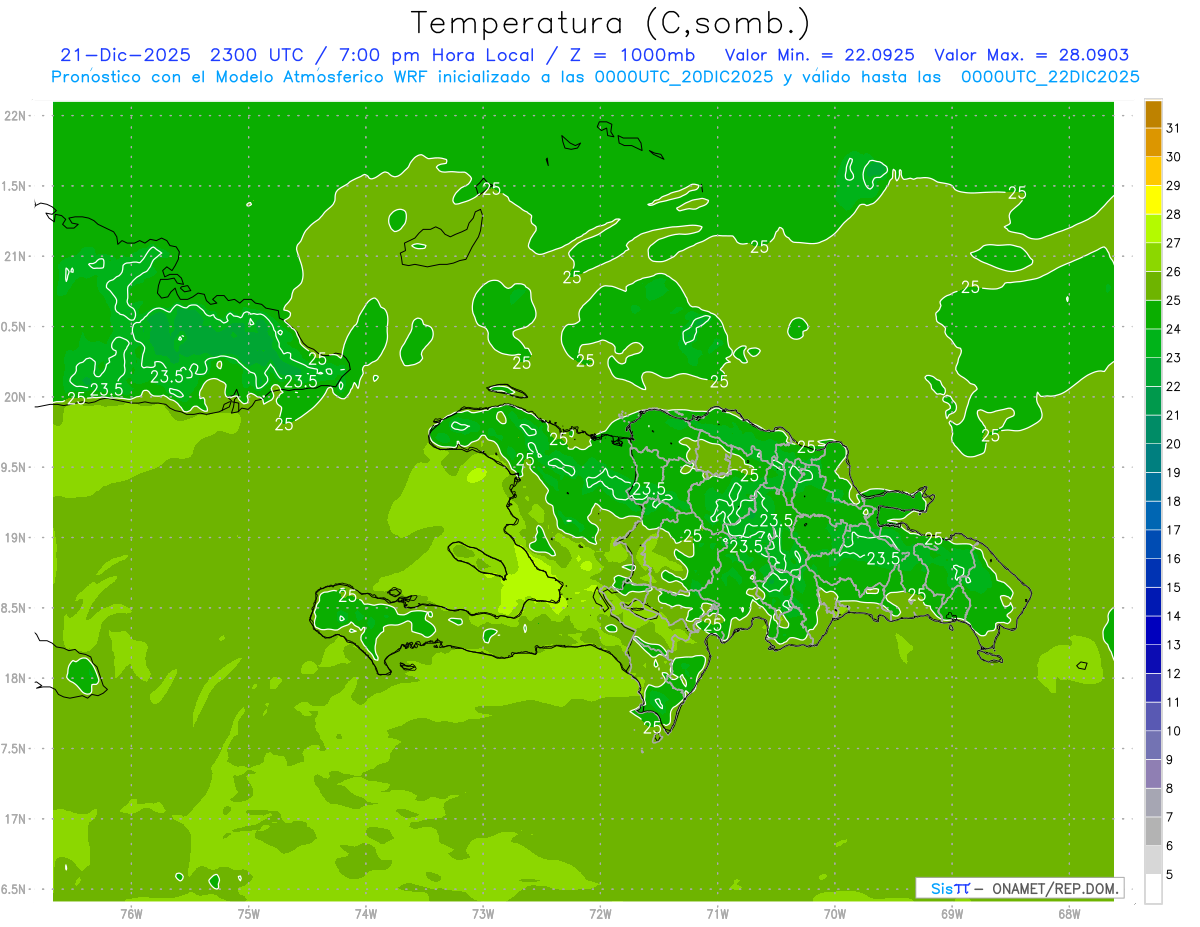
Task: Click the '8.5N' latitude axis label
Action: coord(15,609)
